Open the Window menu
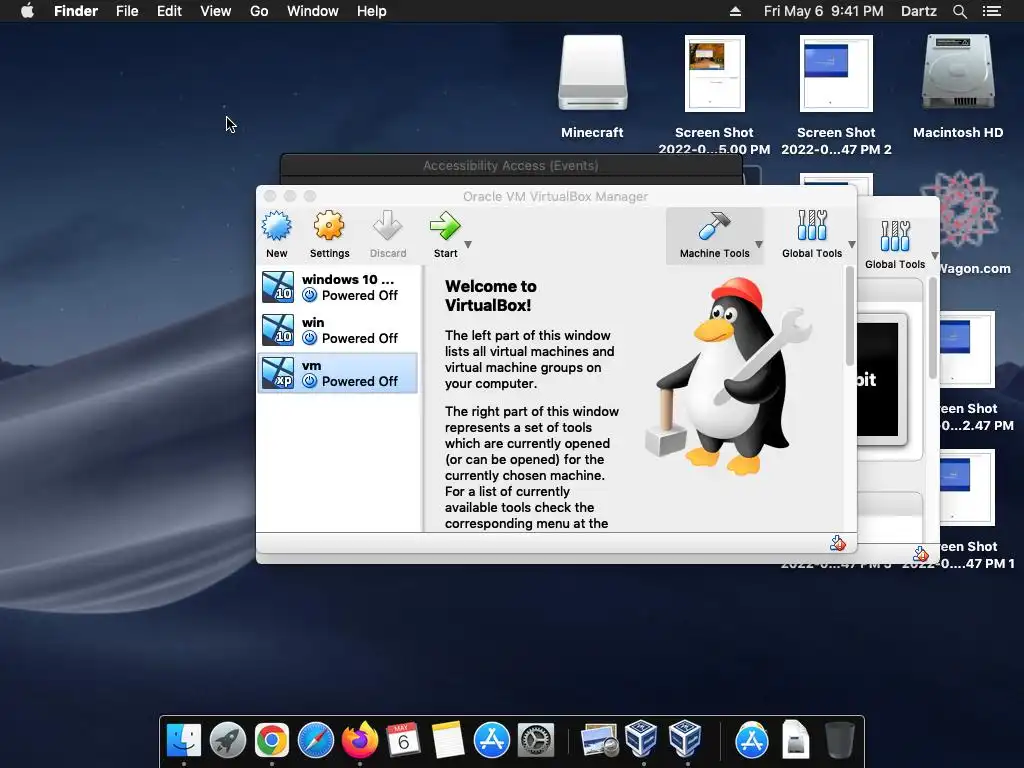 pos(313,11)
